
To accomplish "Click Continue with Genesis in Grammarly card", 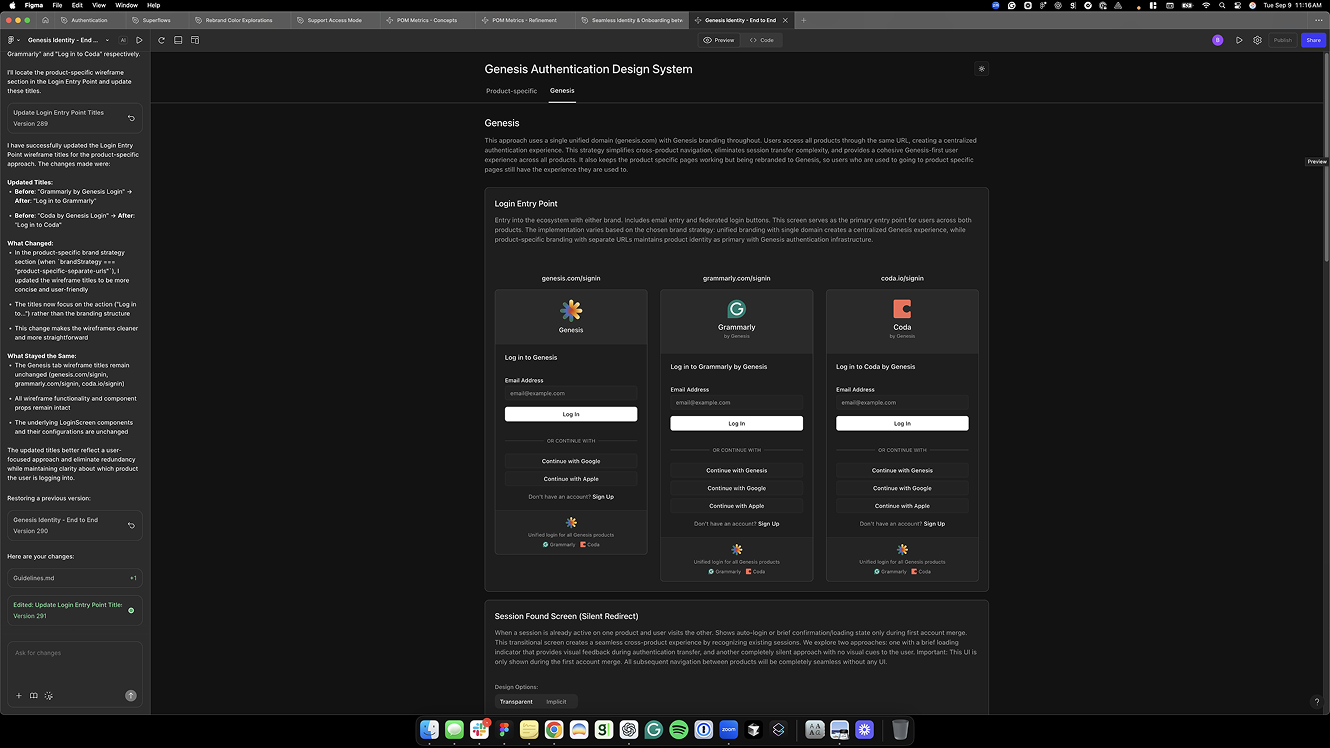I will coord(737,470).
